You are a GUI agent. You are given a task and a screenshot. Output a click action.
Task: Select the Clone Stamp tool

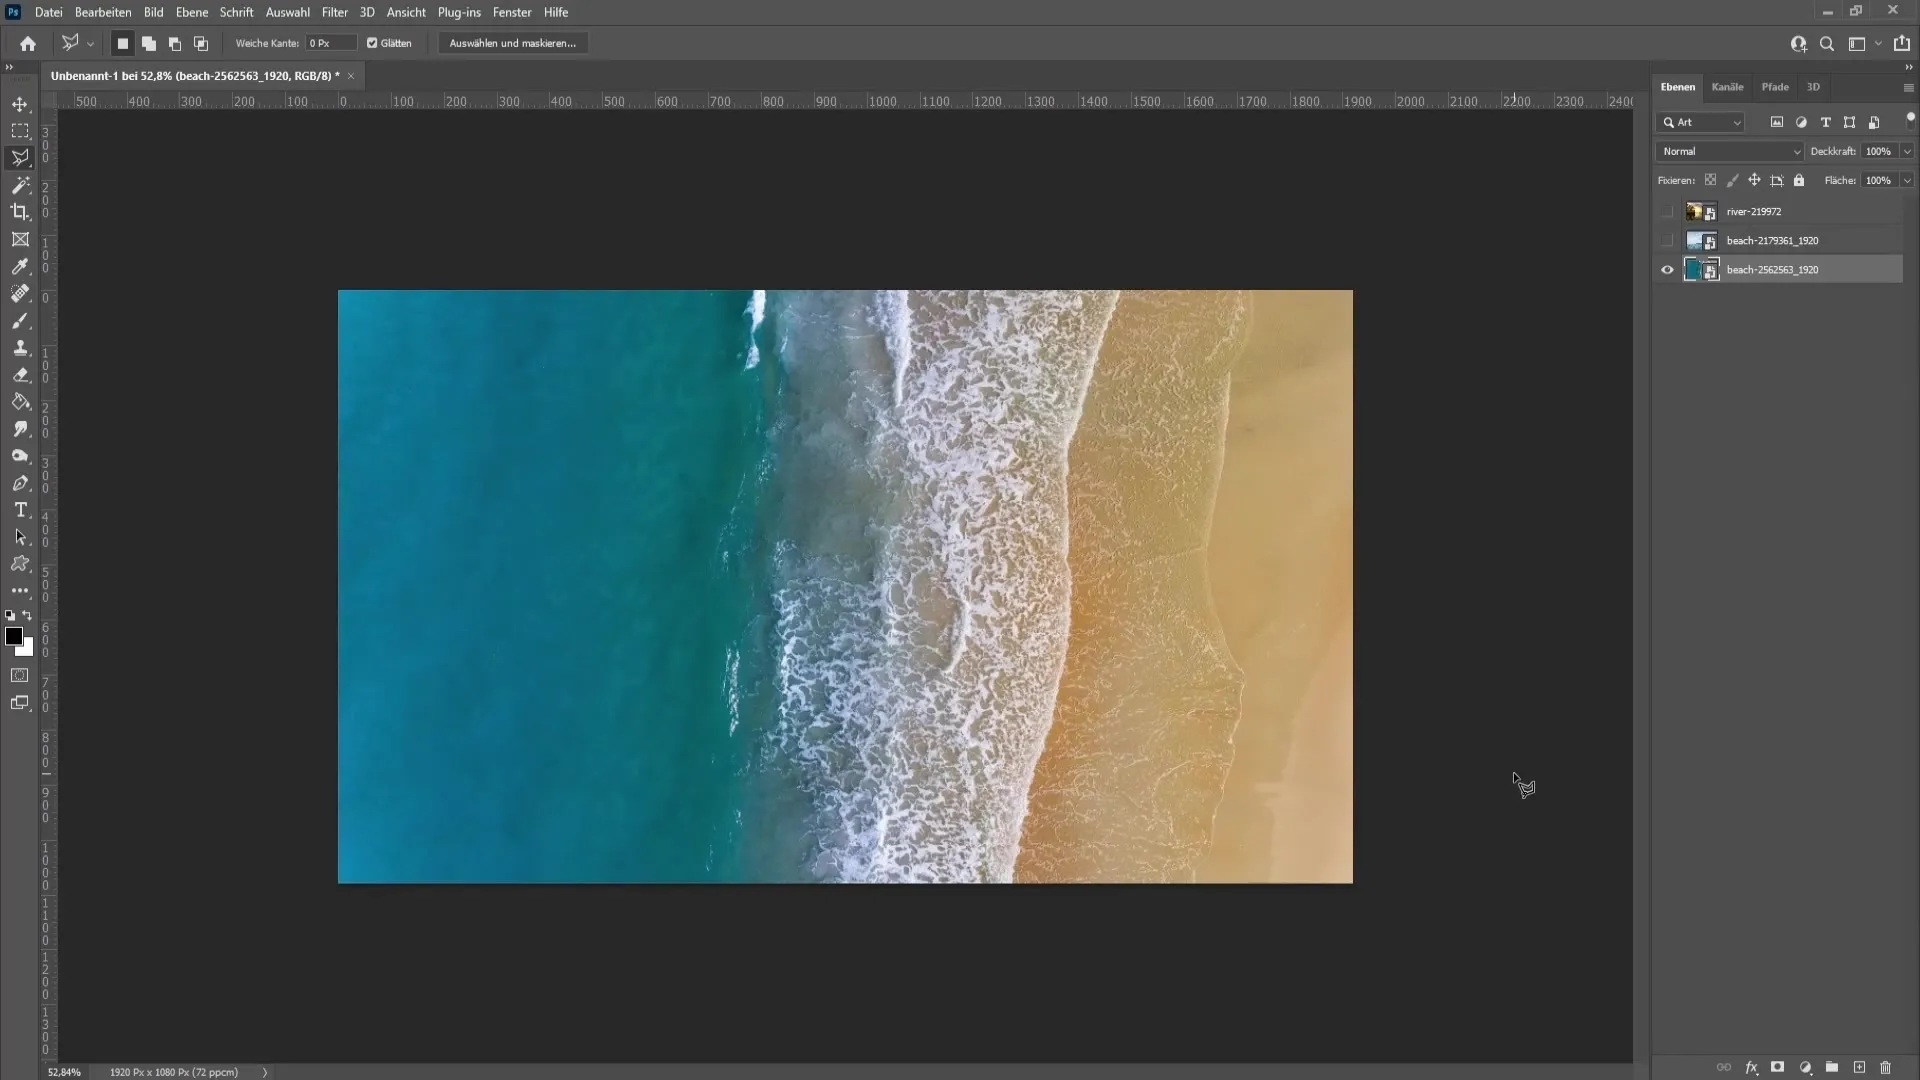click(x=20, y=348)
